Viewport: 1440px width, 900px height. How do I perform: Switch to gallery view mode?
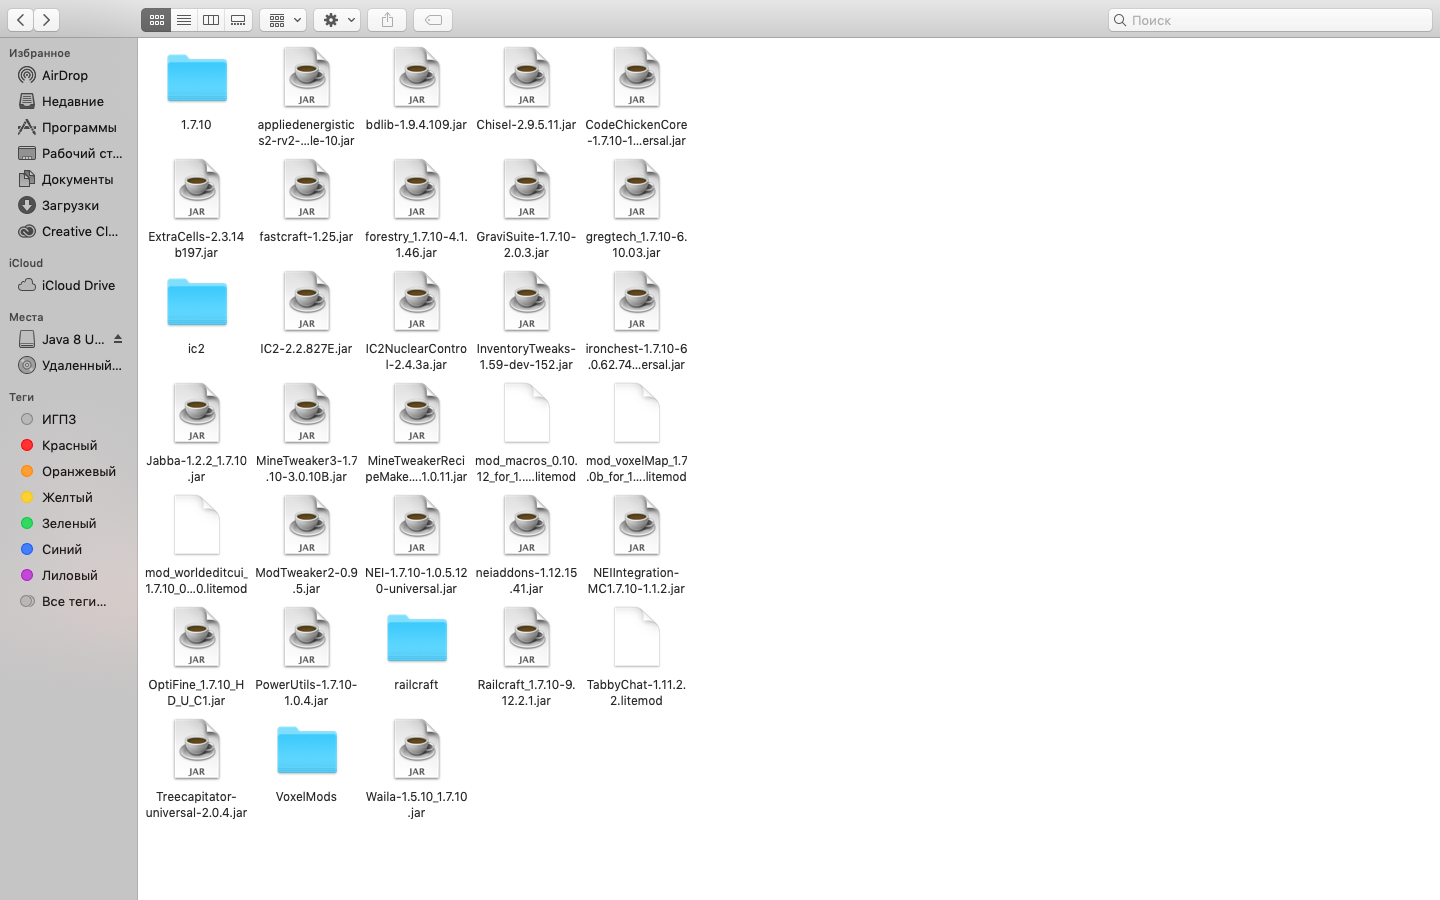pos(238,20)
